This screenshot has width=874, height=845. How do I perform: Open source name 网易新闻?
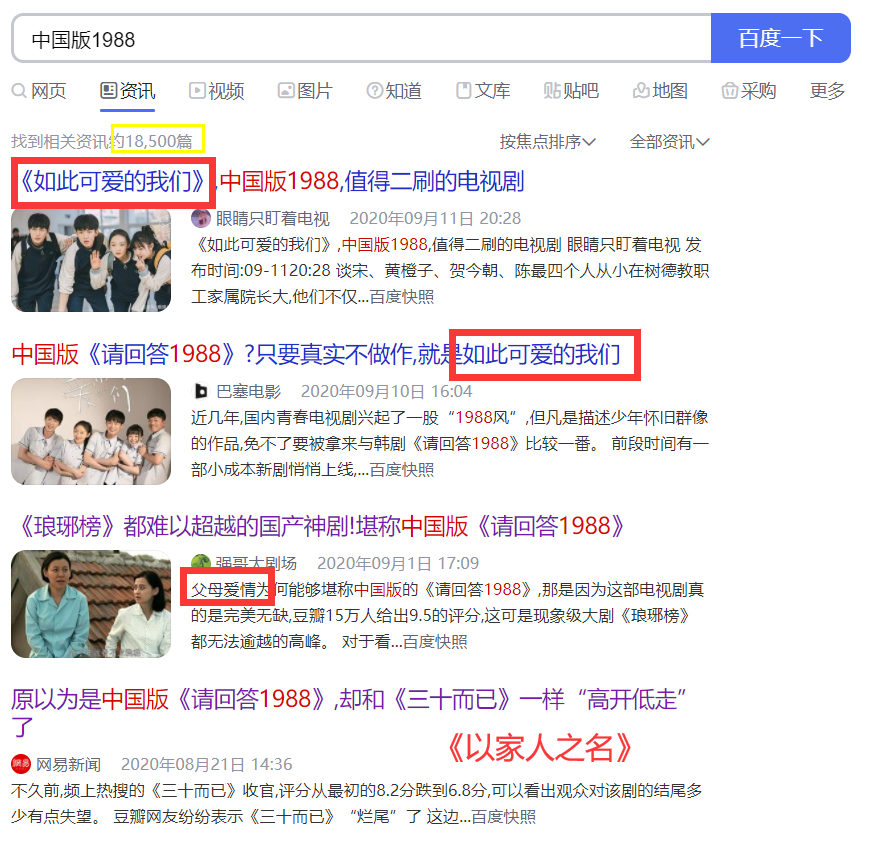pos(69,764)
